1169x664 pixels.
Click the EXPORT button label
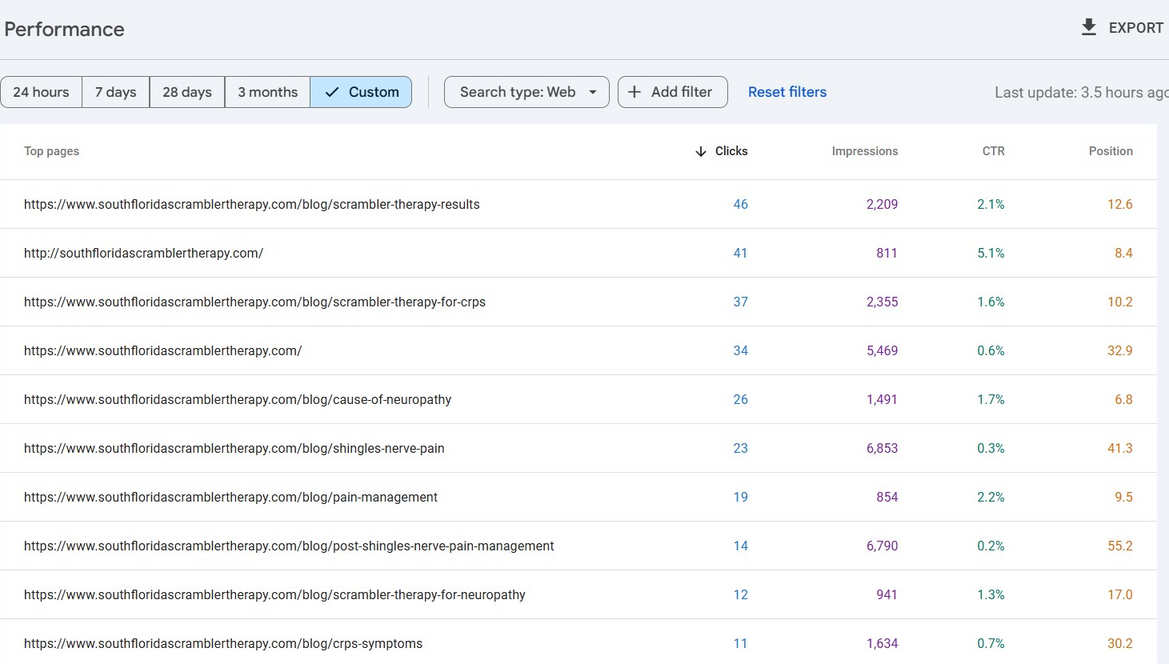(1135, 28)
